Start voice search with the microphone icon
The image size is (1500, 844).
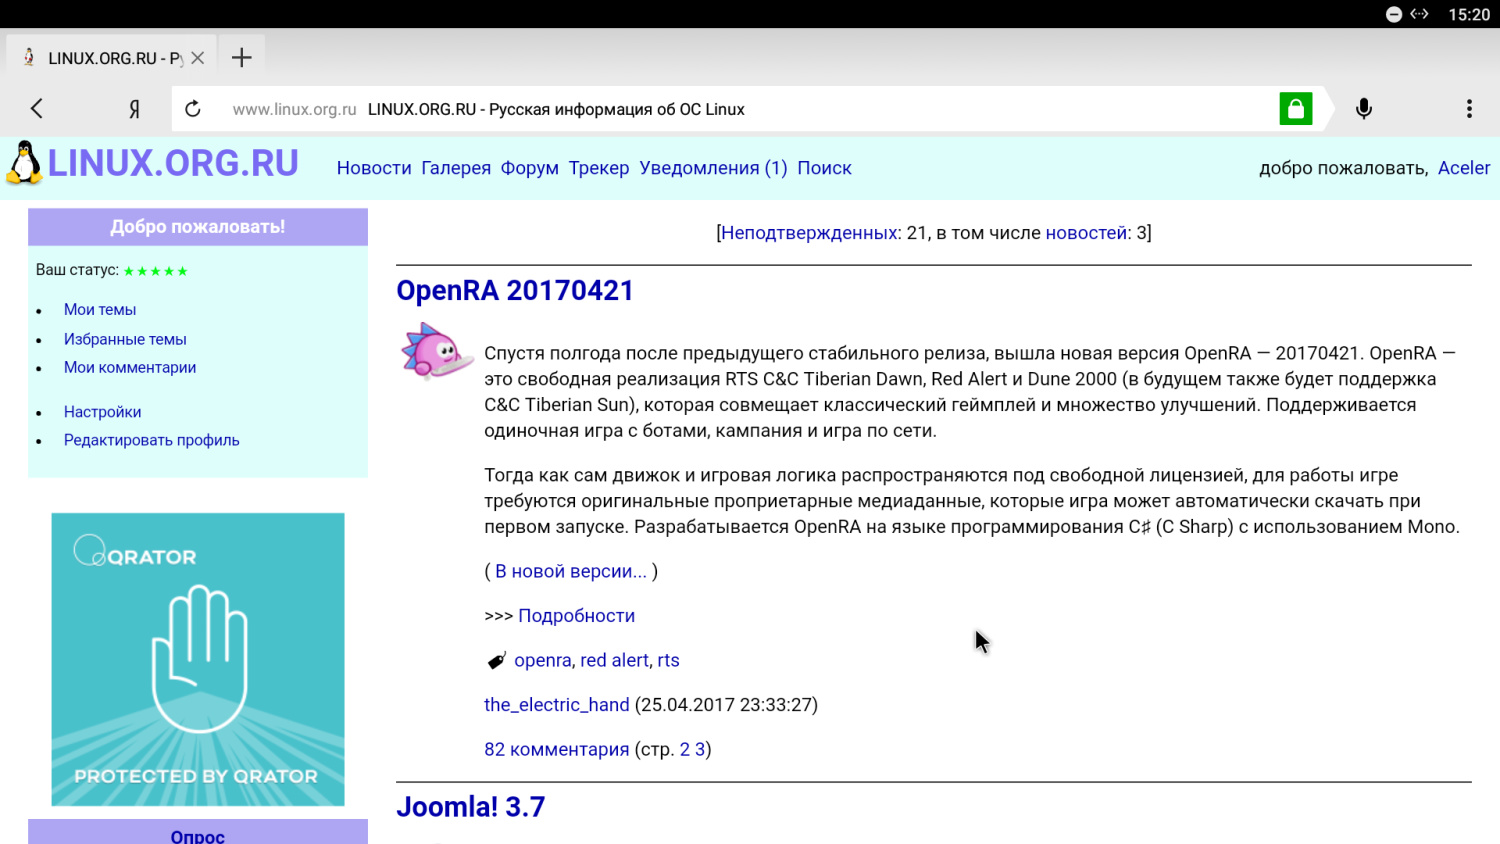(x=1363, y=109)
